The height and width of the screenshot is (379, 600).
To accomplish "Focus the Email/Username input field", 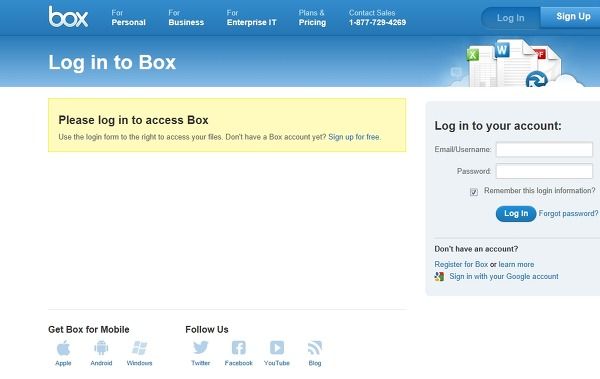I will coord(544,149).
